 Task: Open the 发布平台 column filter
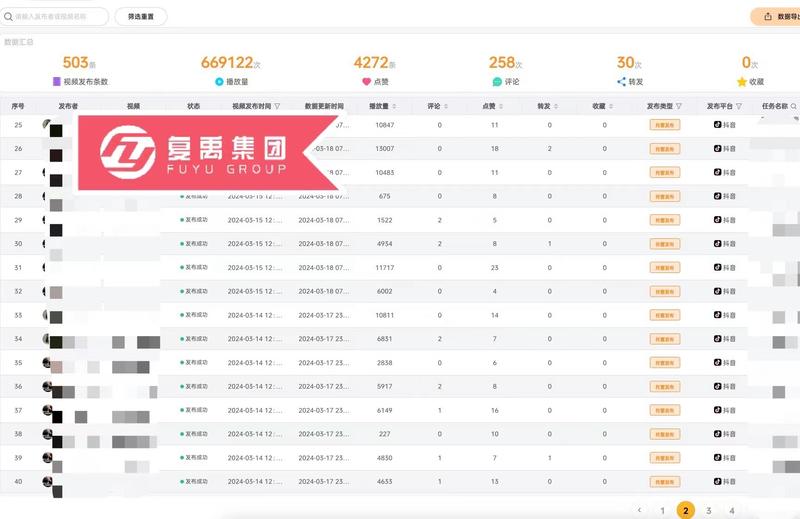click(739, 106)
